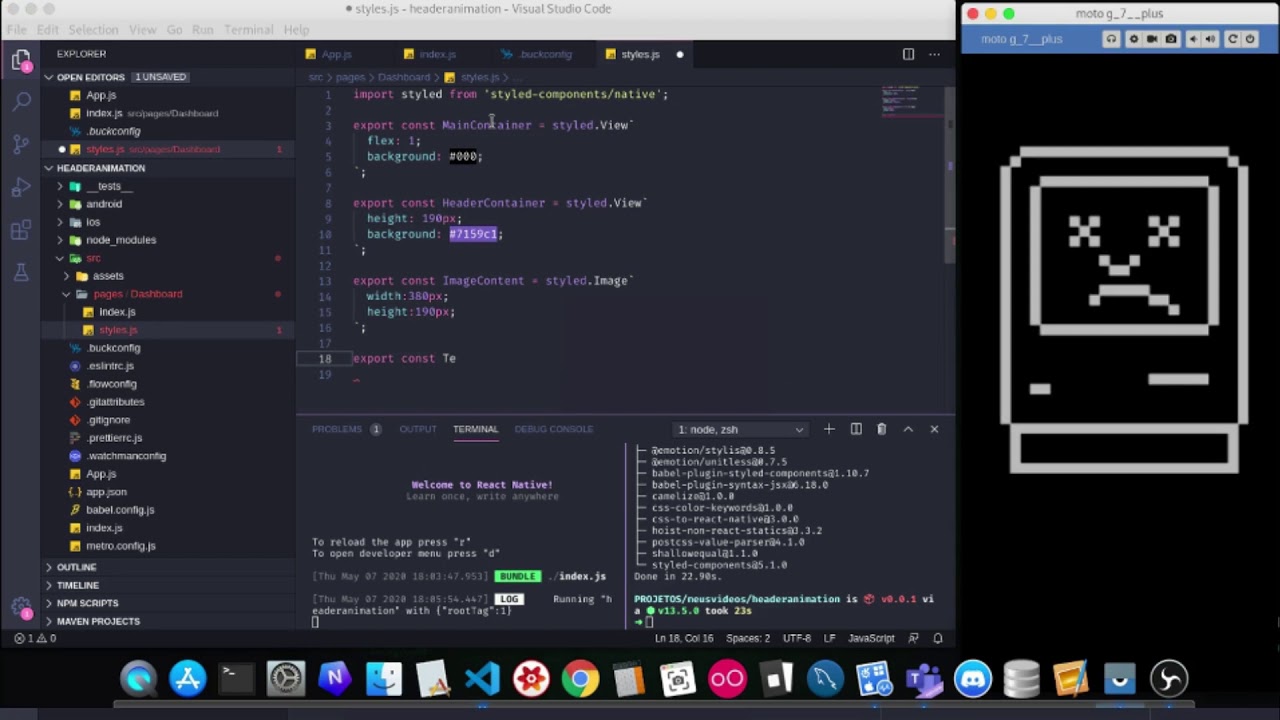Open the Run and Debug view
This screenshot has height=720, width=1280.
coord(21,187)
